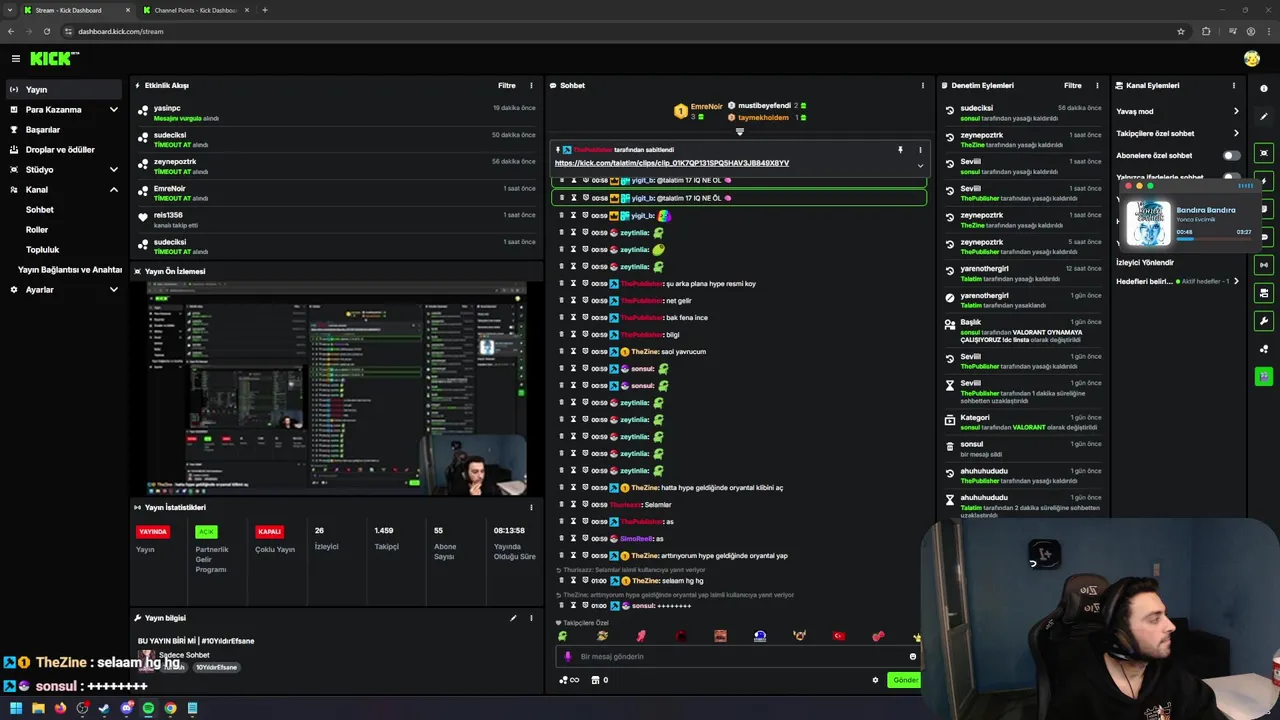Toggle Yalnızca ifadelerle sohbet switch
This screenshot has height=720, width=1280.
coord(1231,177)
